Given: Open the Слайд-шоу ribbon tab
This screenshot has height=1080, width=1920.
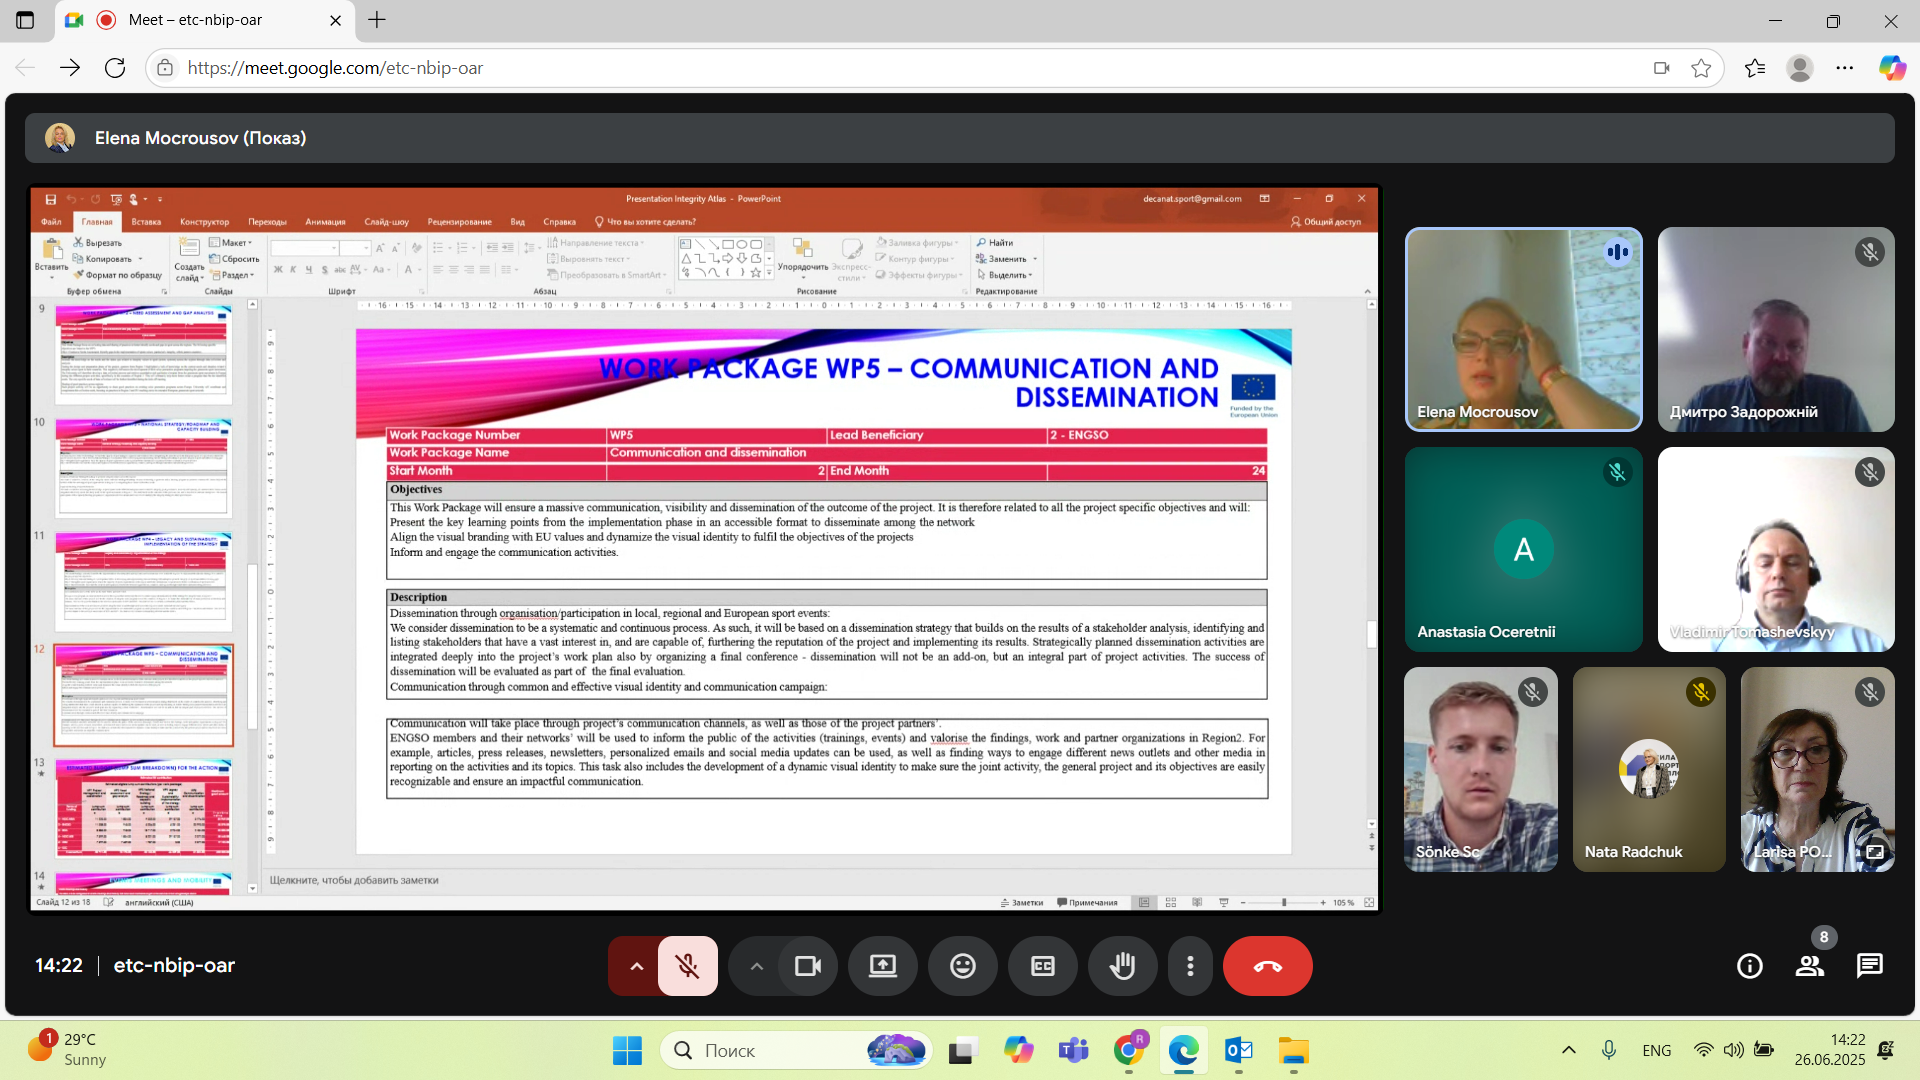Looking at the screenshot, I should (386, 222).
